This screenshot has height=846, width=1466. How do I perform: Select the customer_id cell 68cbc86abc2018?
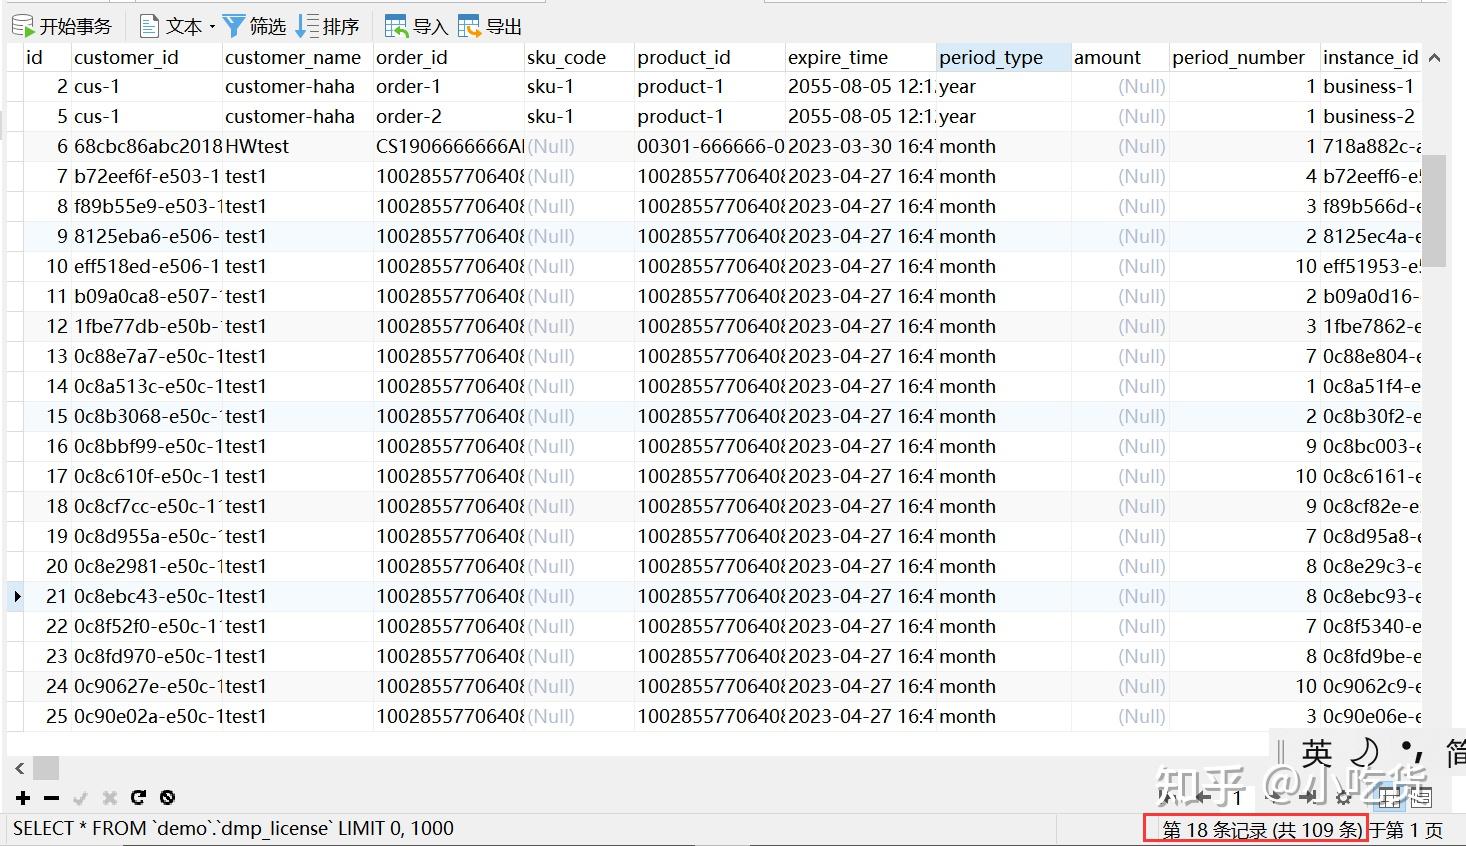coord(147,146)
